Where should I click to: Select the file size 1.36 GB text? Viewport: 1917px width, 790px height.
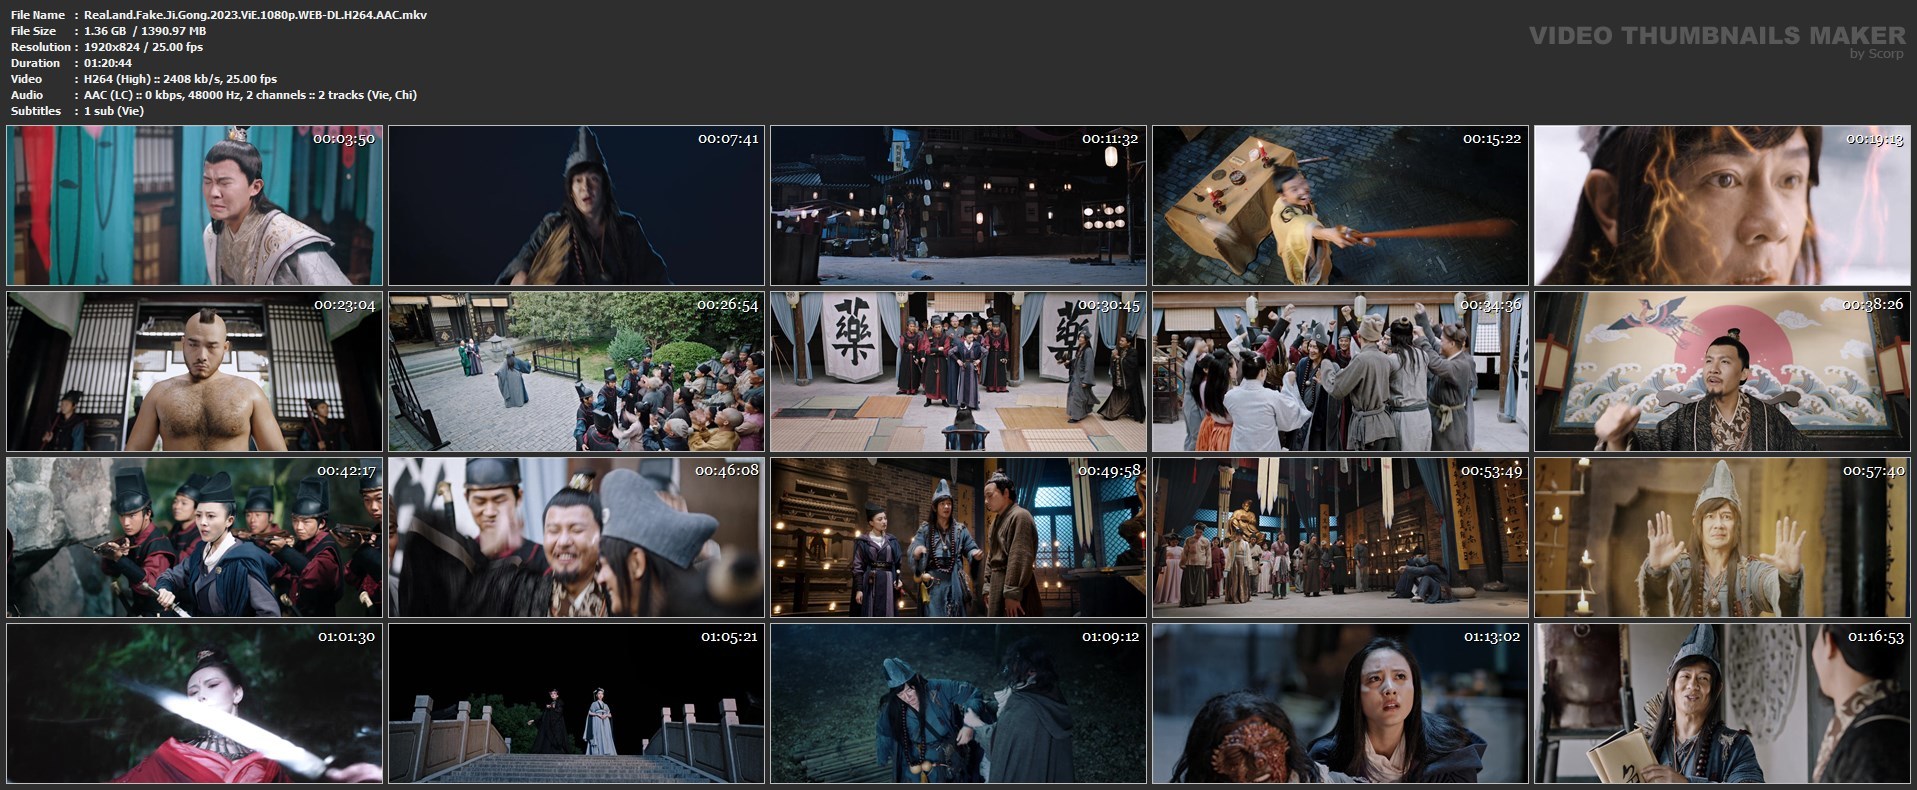(x=145, y=31)
